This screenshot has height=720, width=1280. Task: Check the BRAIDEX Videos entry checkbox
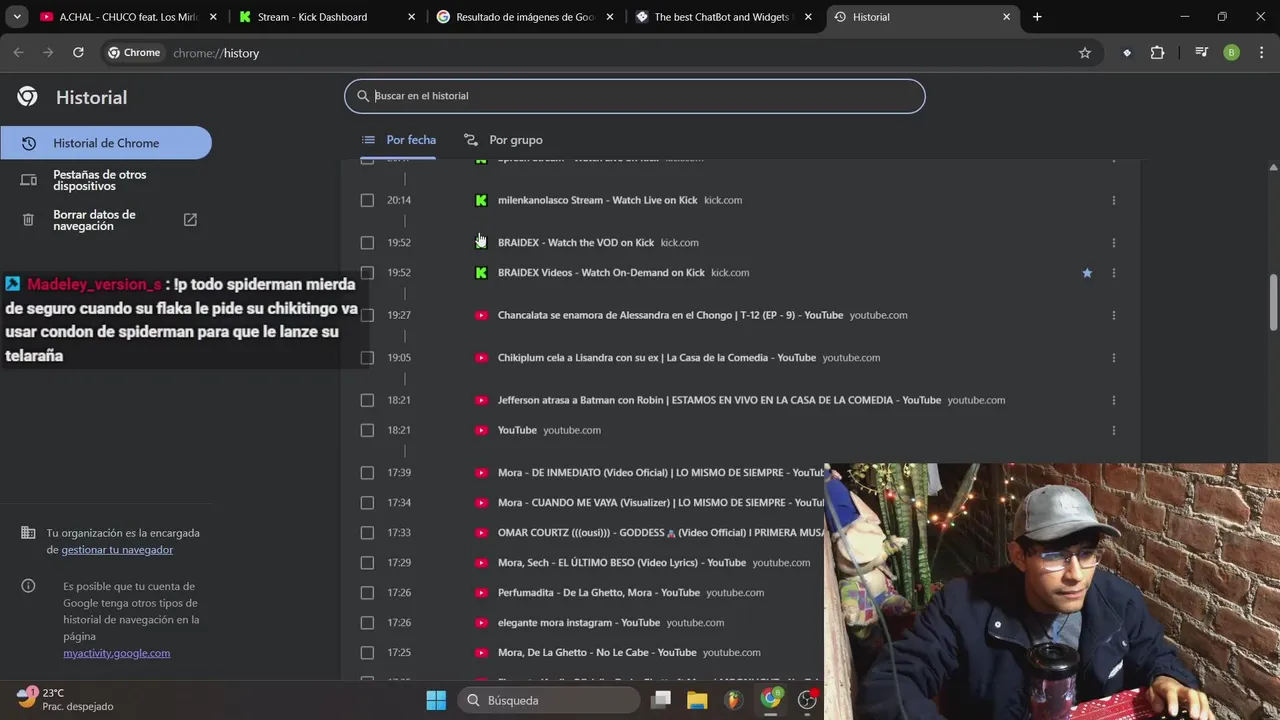(367, 272)
